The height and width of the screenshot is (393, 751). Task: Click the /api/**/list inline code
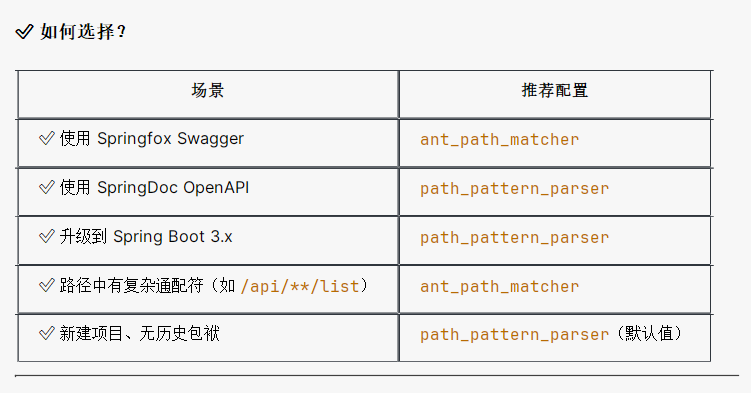click(x=300, y=286)
